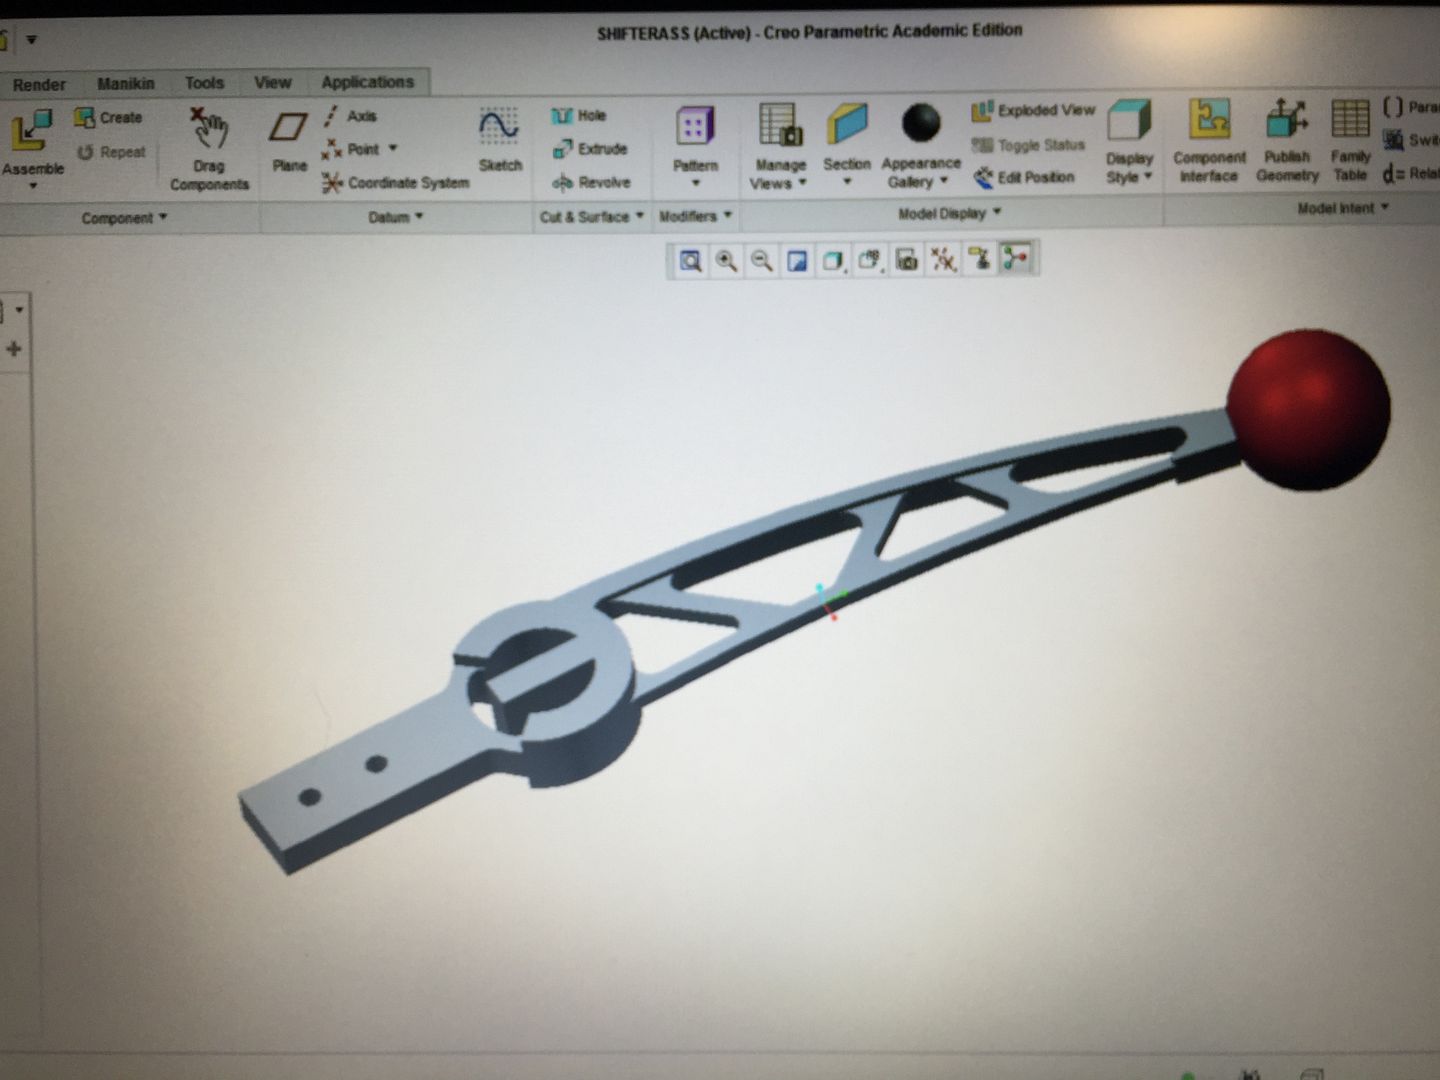The height and width of the screenshot is (1080, 1440).
Task: Click the Repaint screen icon
Action: click(797, 261)
